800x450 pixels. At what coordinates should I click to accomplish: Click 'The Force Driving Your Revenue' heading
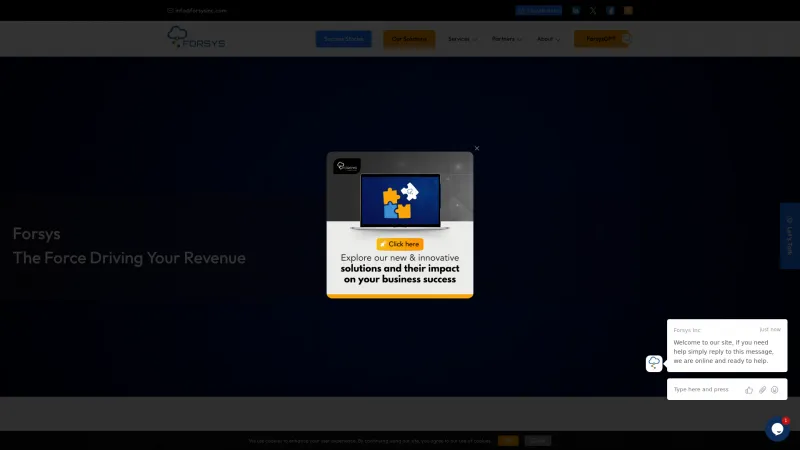129,258
